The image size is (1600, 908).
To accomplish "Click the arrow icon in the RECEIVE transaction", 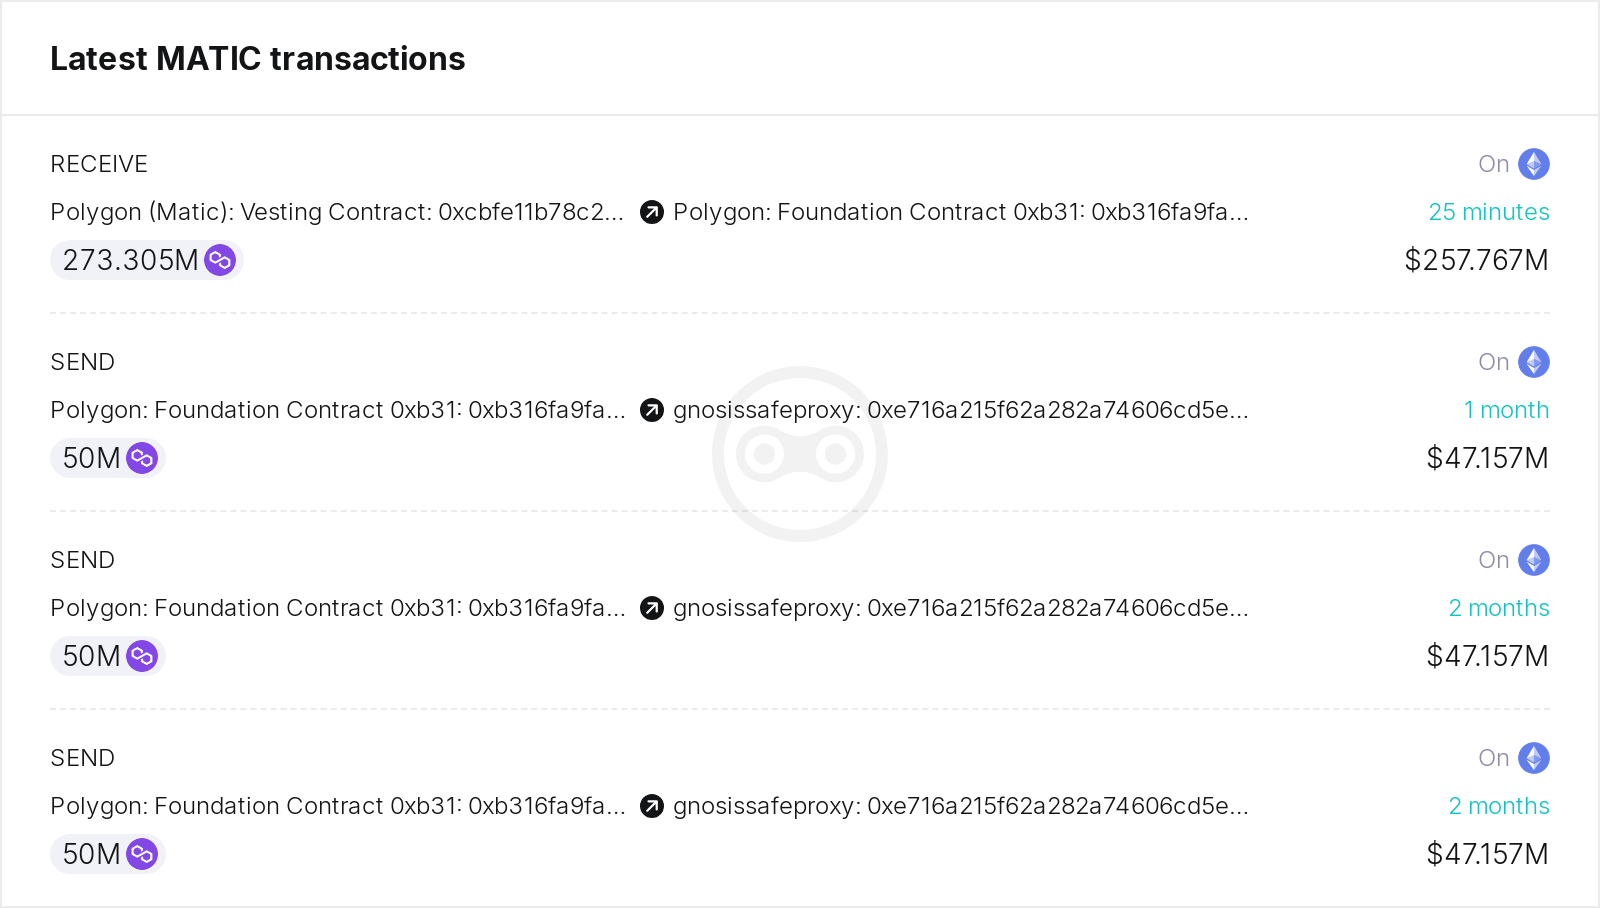I will (x=652, y=212).
